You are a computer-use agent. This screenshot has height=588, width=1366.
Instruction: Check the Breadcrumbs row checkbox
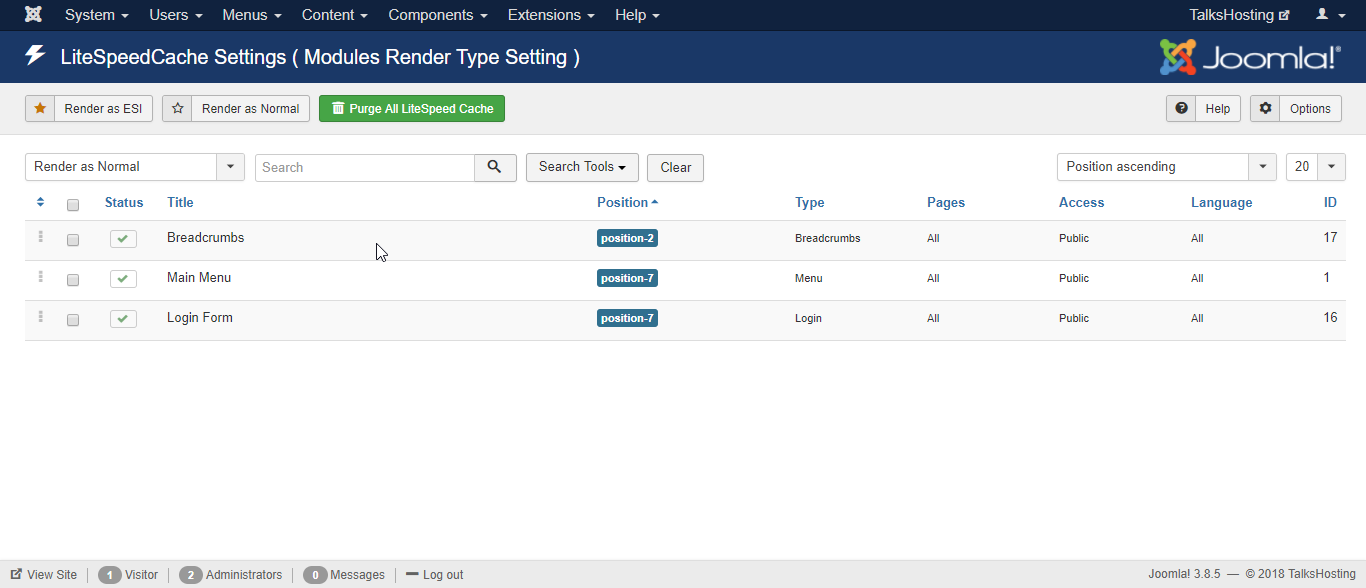pos(73,240)
